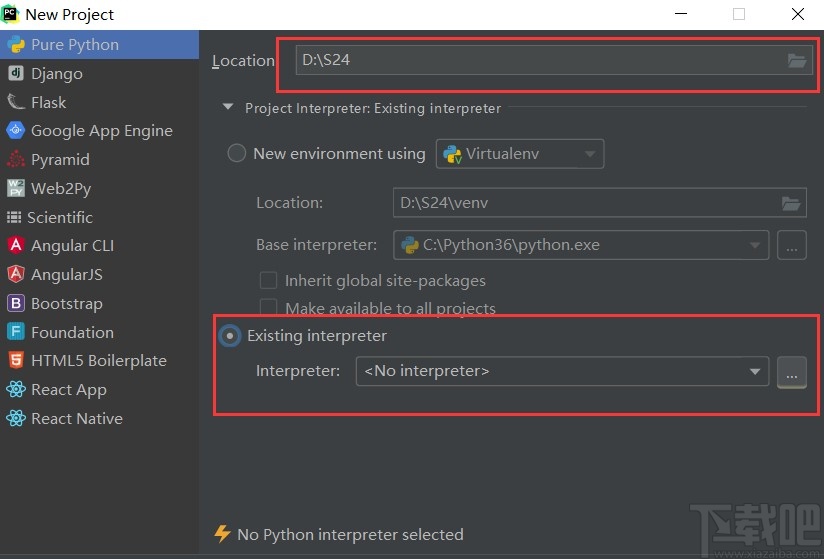824x559 pixels.
Task: Click the ellipsis button beside Interpreter dropdown
Action: pyautogui.click(x=791, y=372)
